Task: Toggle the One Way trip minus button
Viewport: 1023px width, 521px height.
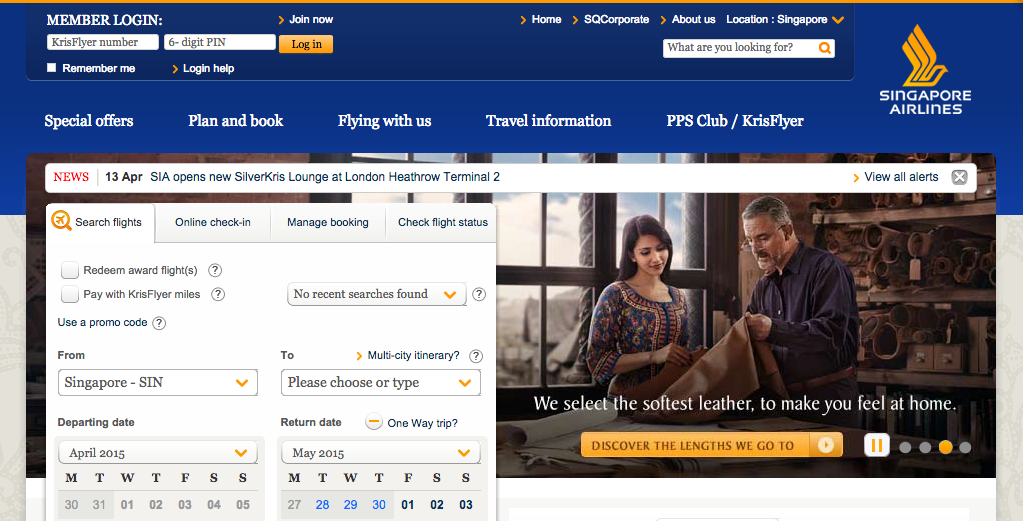Action: (373, 422)
